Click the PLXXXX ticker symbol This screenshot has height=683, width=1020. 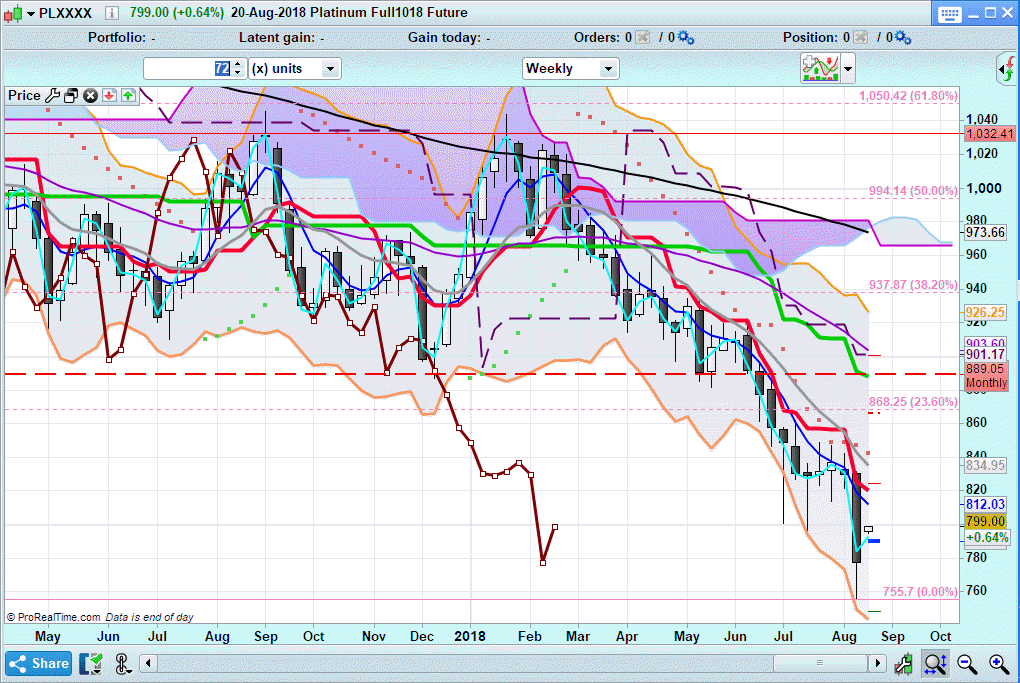(65, 13)
